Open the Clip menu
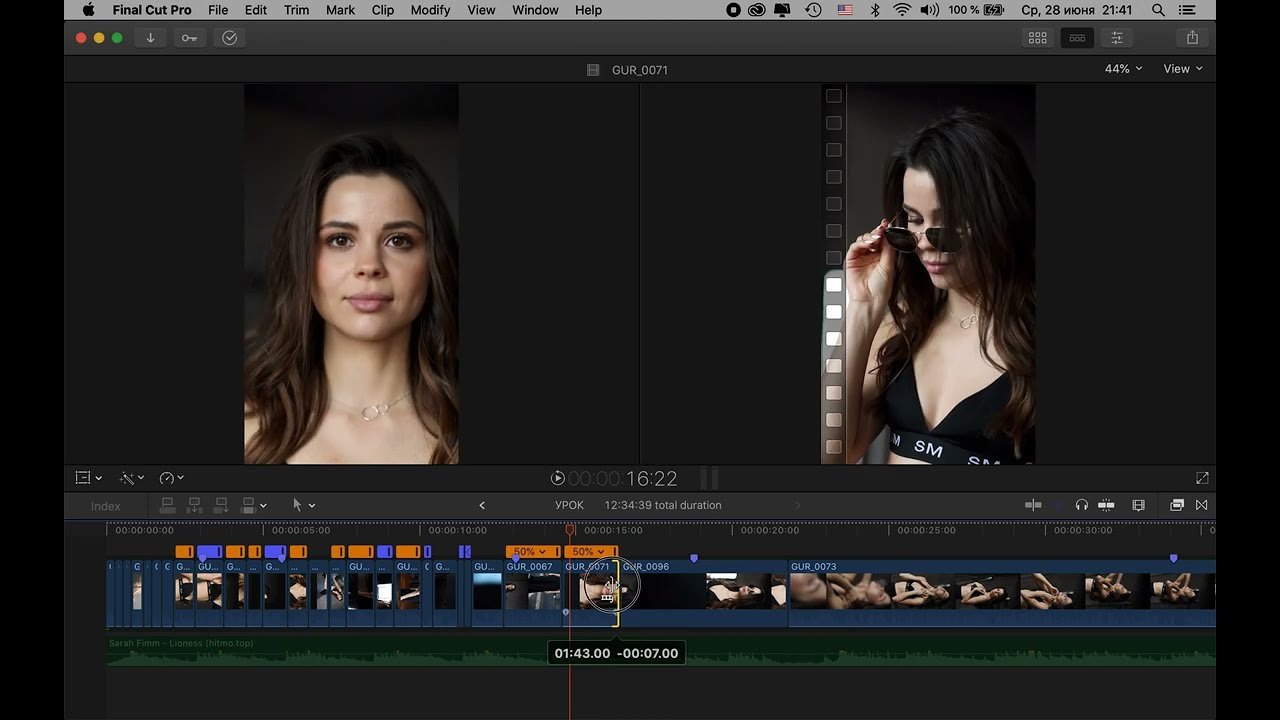This screenshot has height=720, width=1280. (x=382, y=10)
